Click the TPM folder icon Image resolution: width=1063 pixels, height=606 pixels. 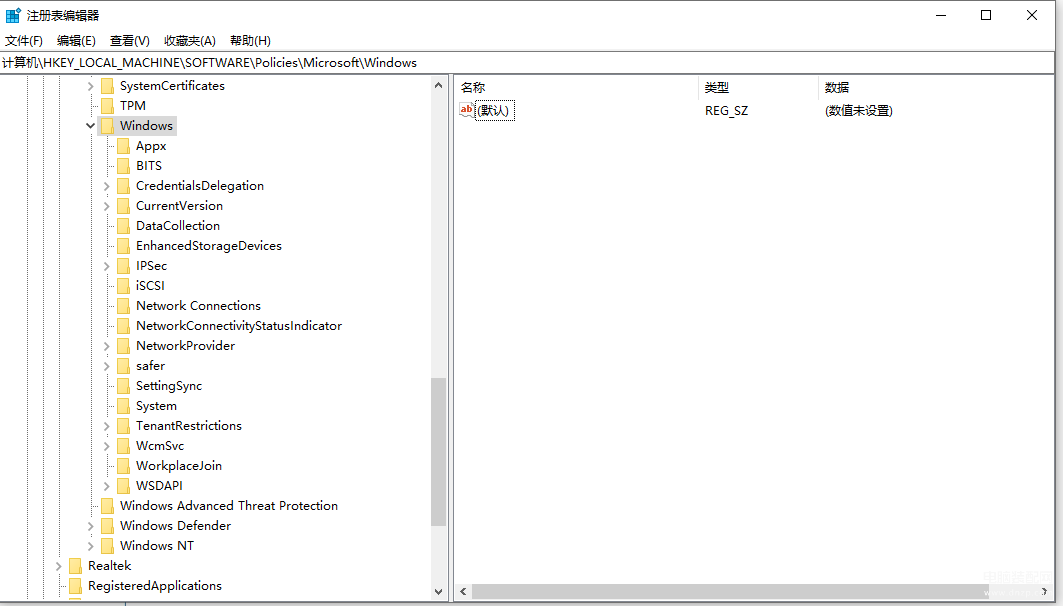pyautogui.click(x=107, y=106)
